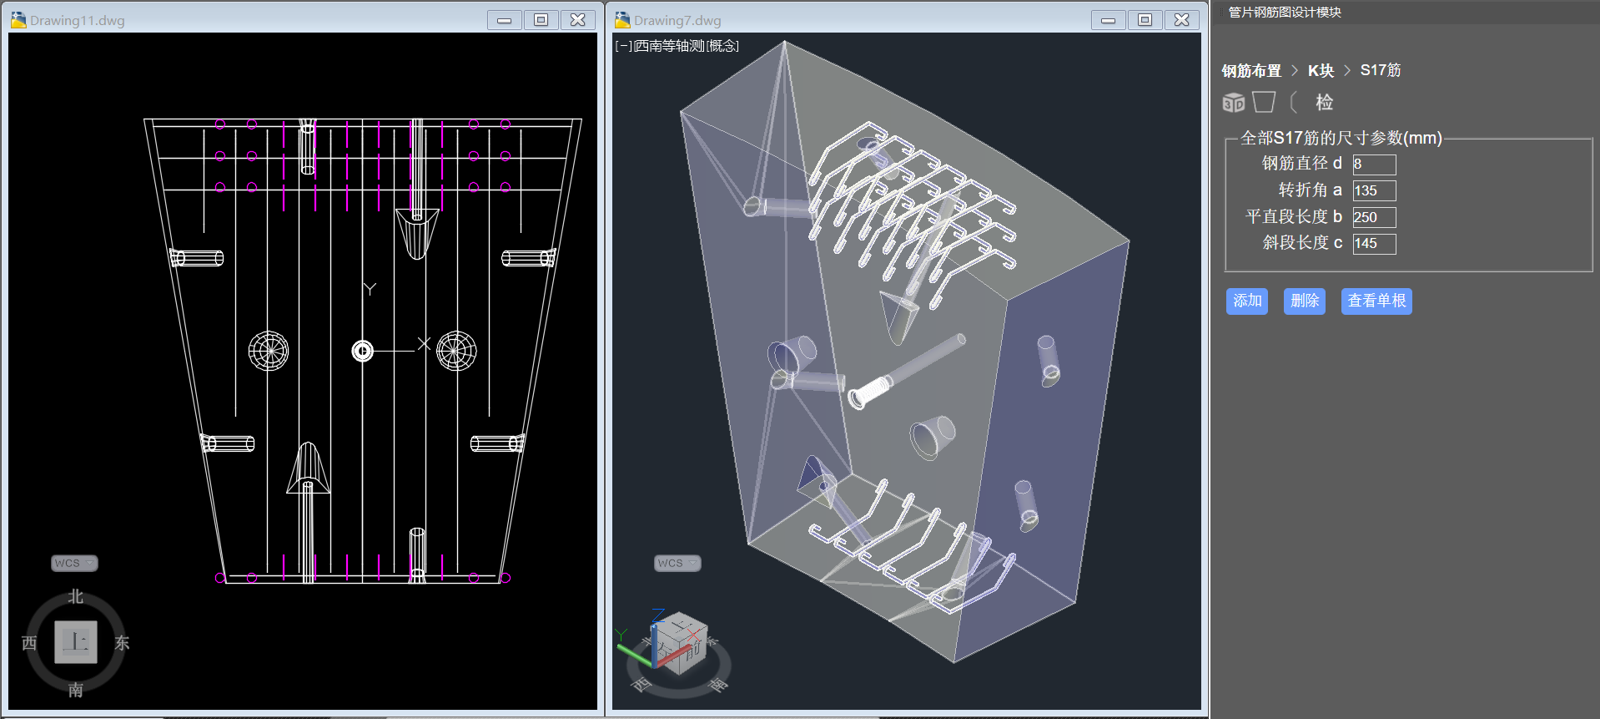Screen dimensions: 1600x719
Task: Minimize the Drawing11.dwg window
Action: click(x=504, y=20)
